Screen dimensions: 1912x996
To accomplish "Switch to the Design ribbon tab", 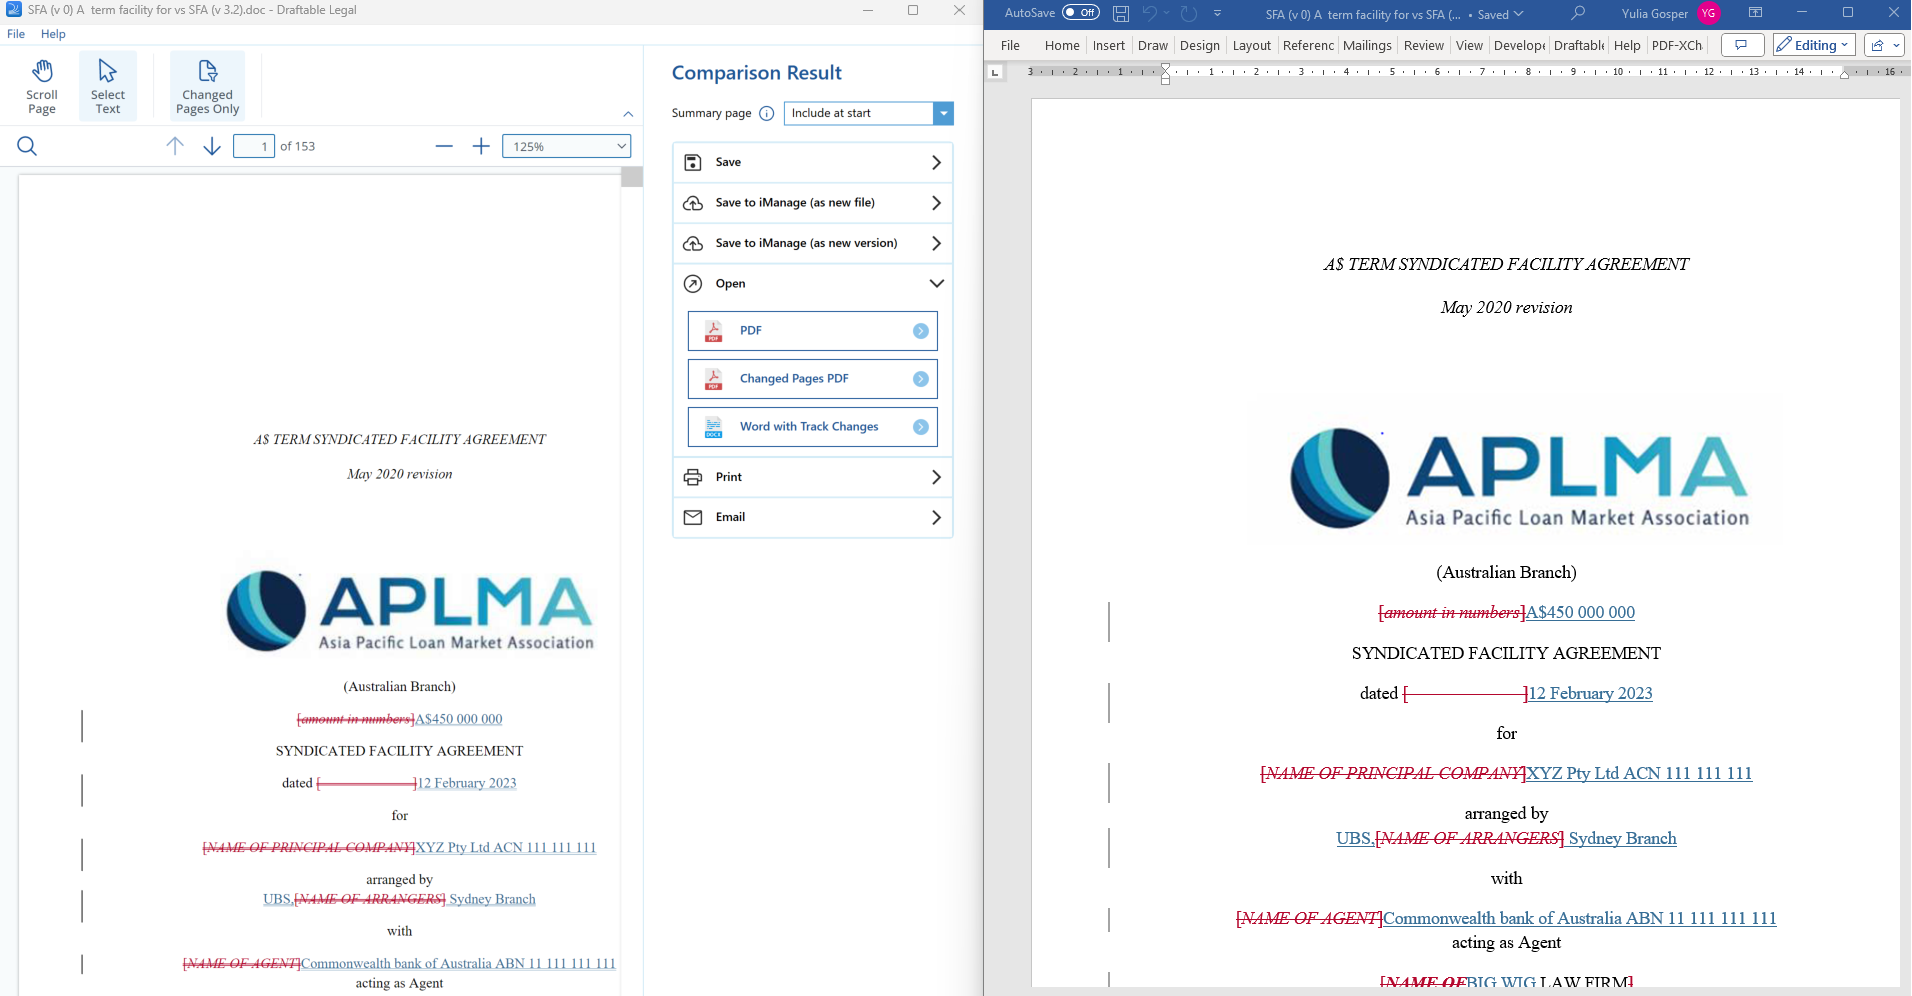I will point(1200,45).
